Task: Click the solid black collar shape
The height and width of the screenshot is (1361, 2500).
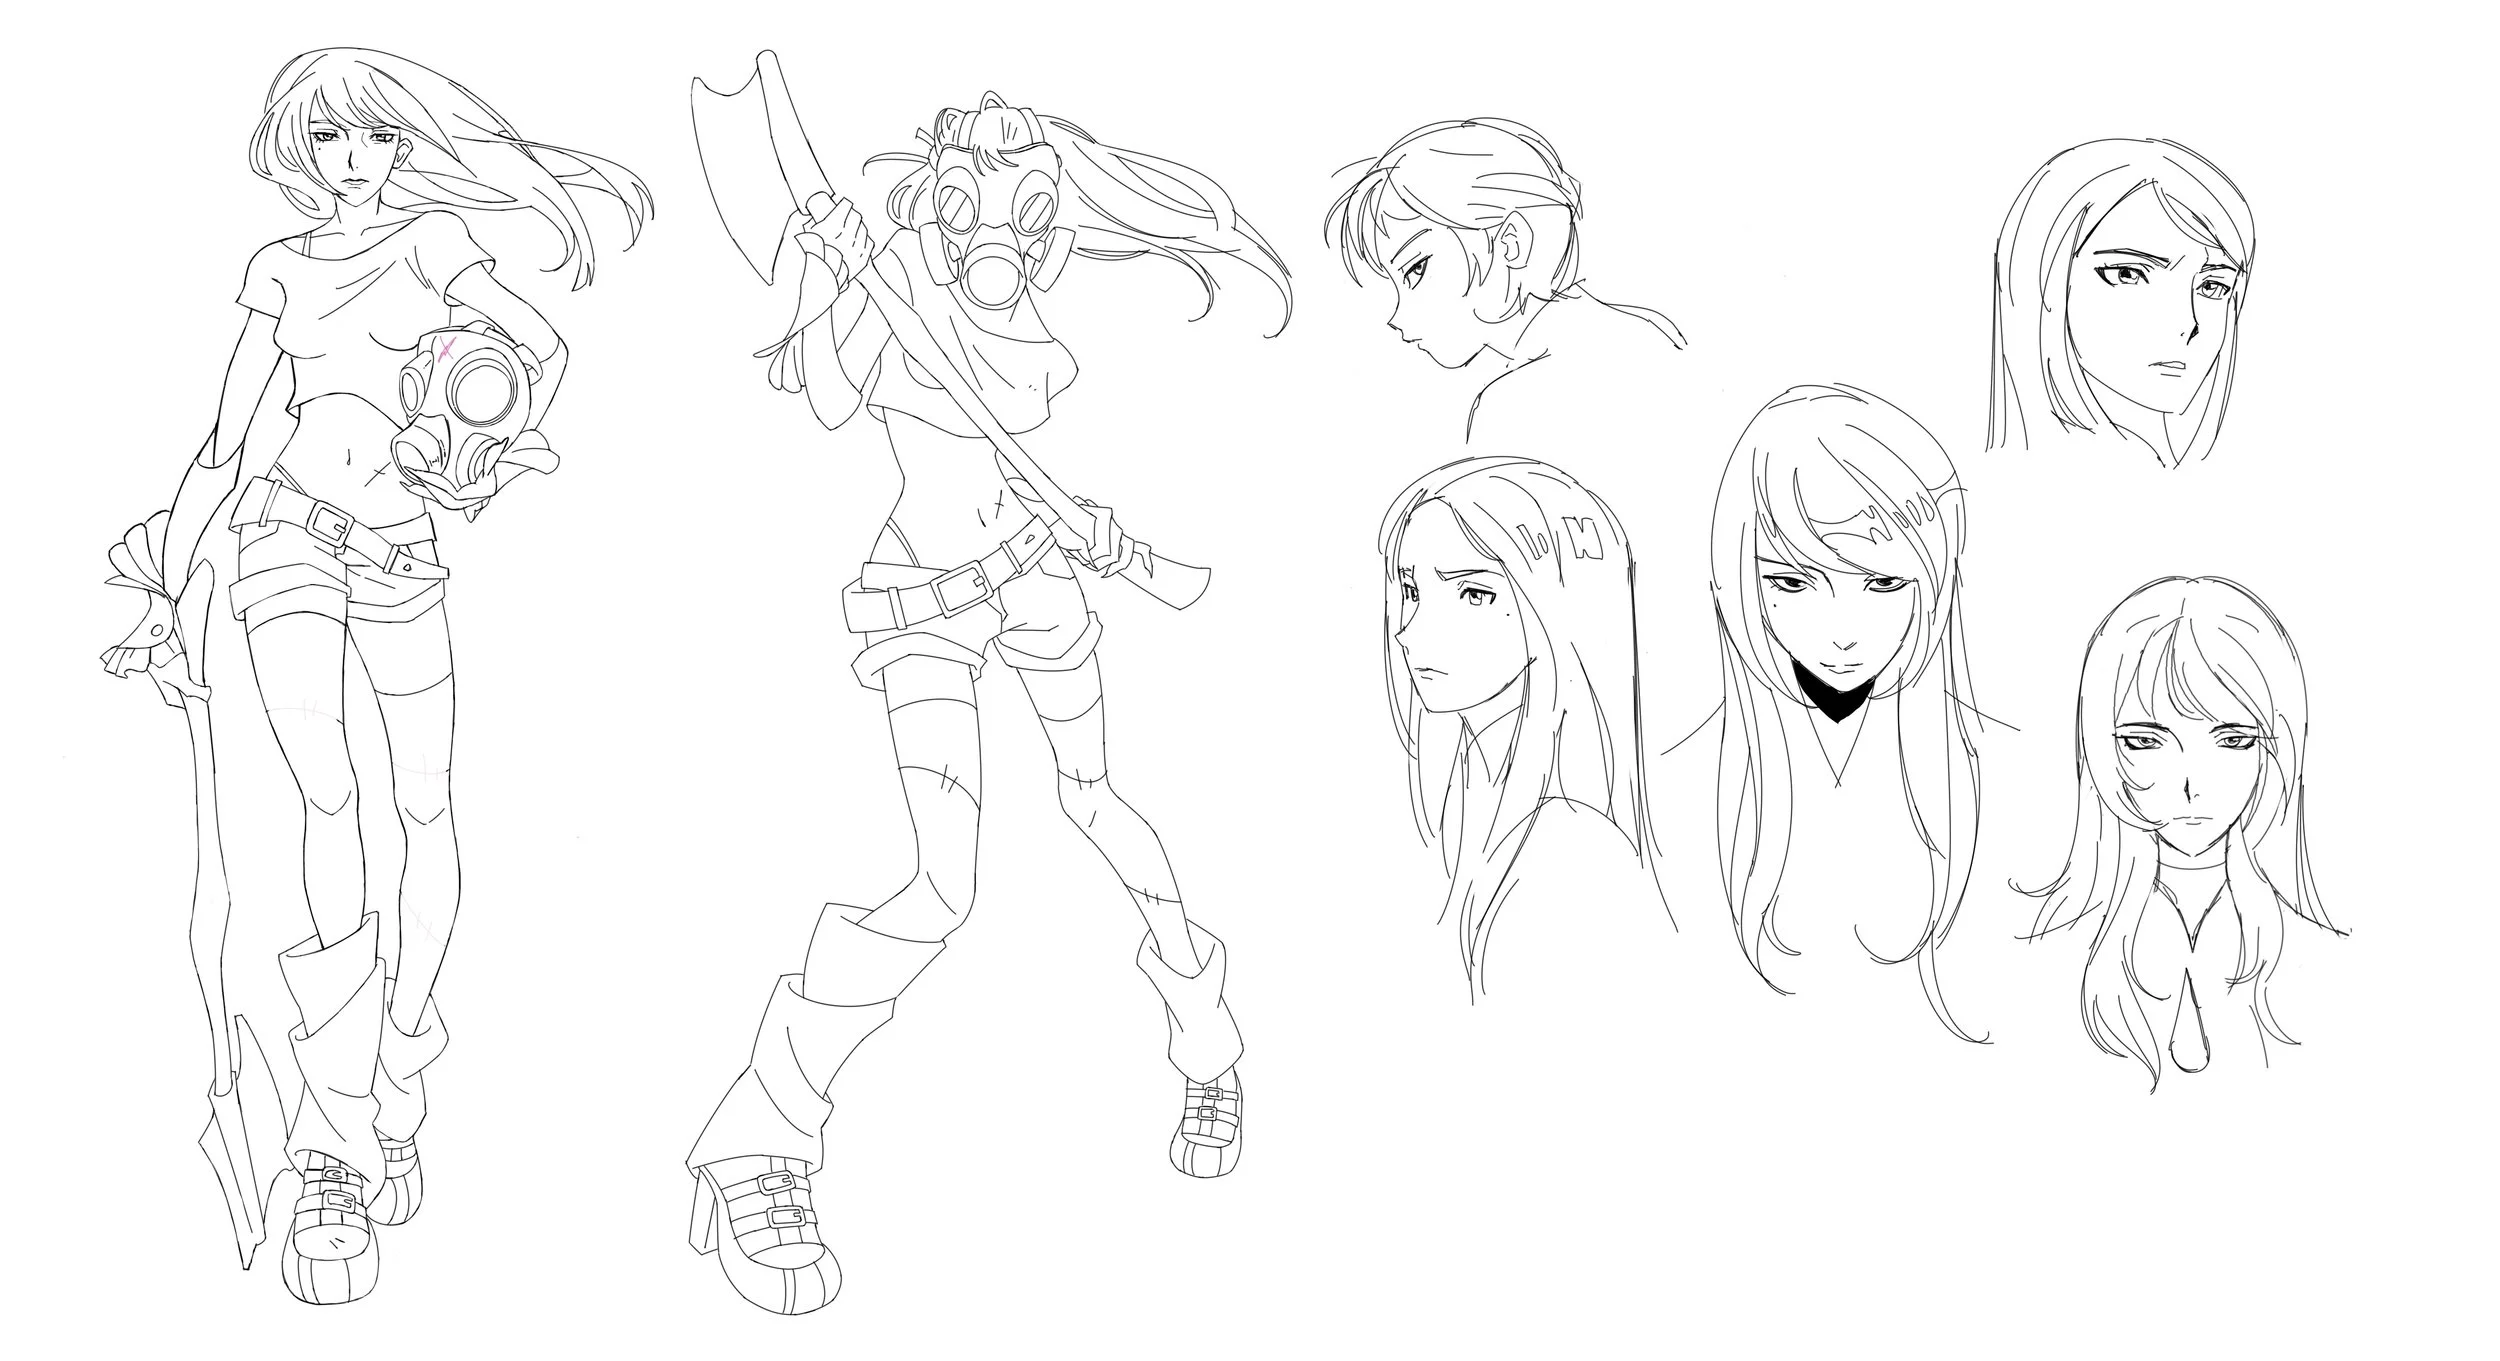Action: (x=1835, y=697)
